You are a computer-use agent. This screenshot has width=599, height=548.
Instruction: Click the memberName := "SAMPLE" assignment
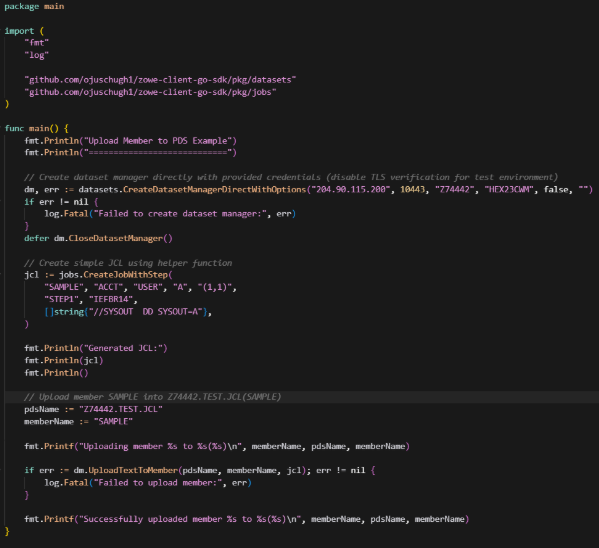[78, 422]
